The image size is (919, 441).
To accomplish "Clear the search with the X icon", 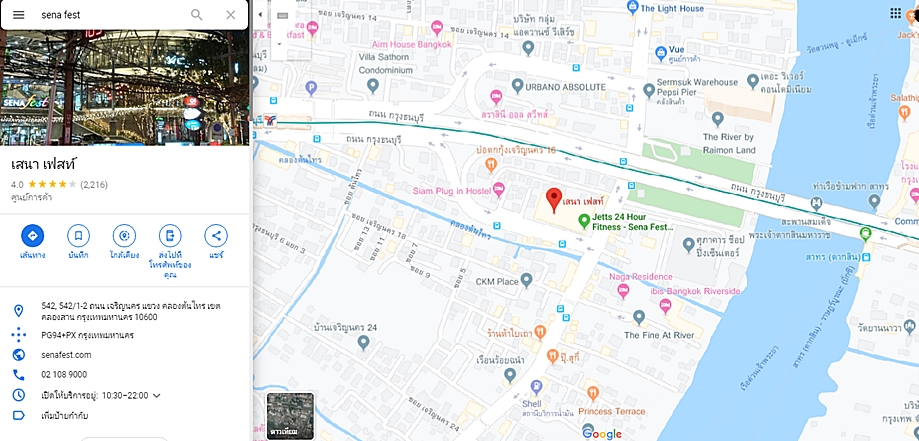I will (231, 15).
